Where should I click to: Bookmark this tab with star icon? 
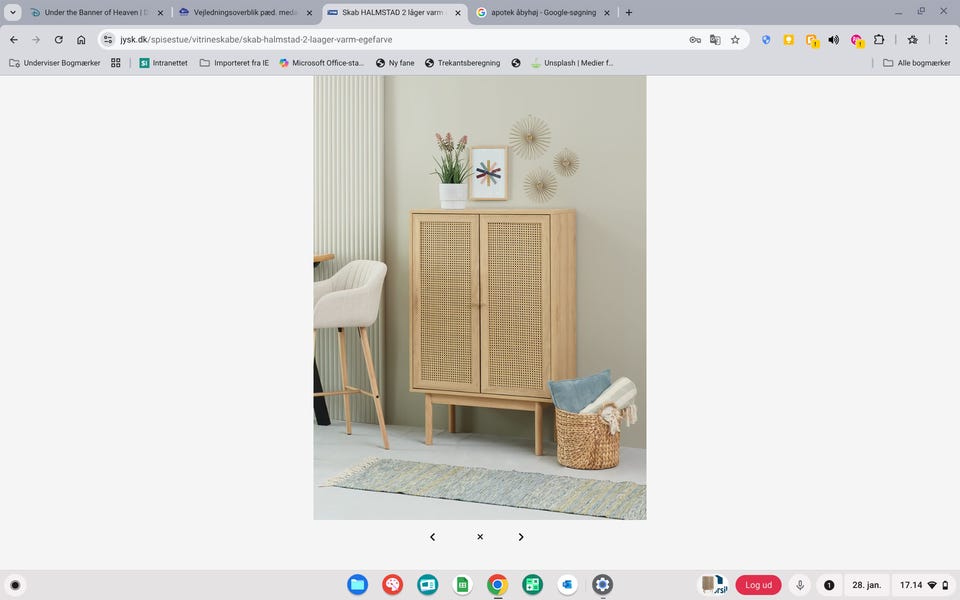735,40
